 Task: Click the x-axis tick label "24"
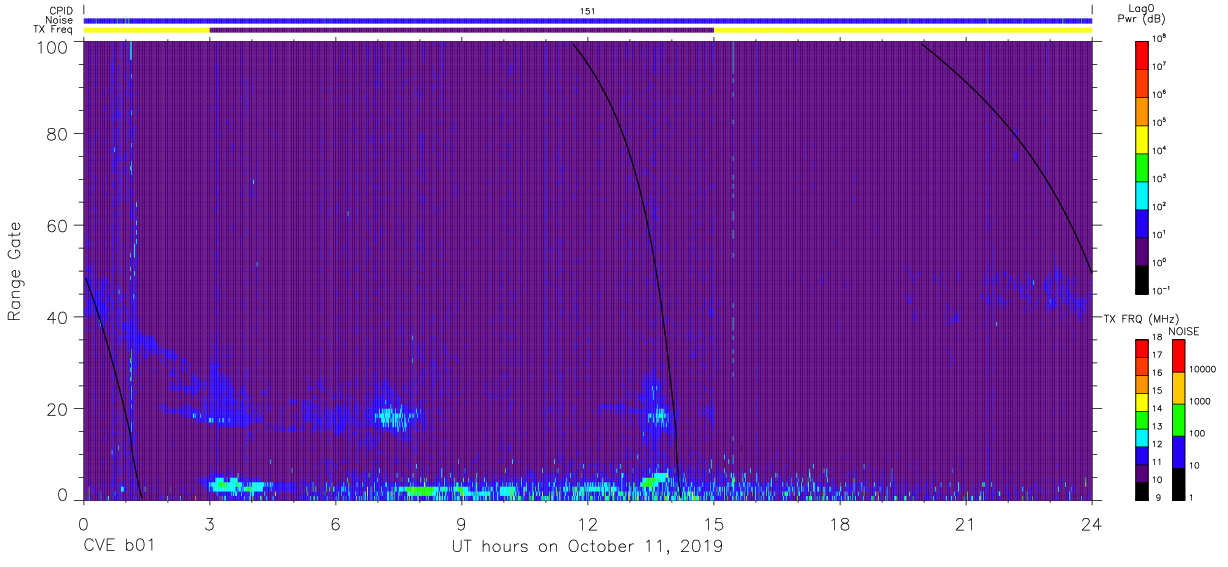click(1091, 523)
